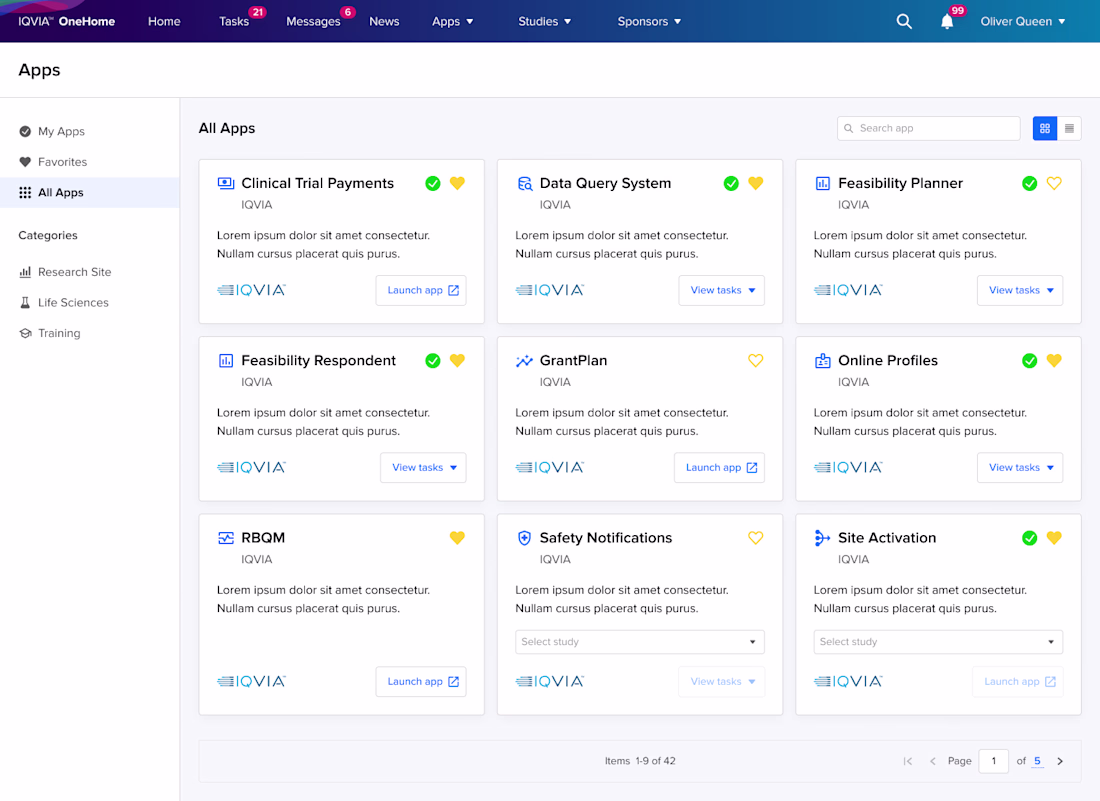Unfavorite Feasibility Respondent heart

click(x=457, y=361)
